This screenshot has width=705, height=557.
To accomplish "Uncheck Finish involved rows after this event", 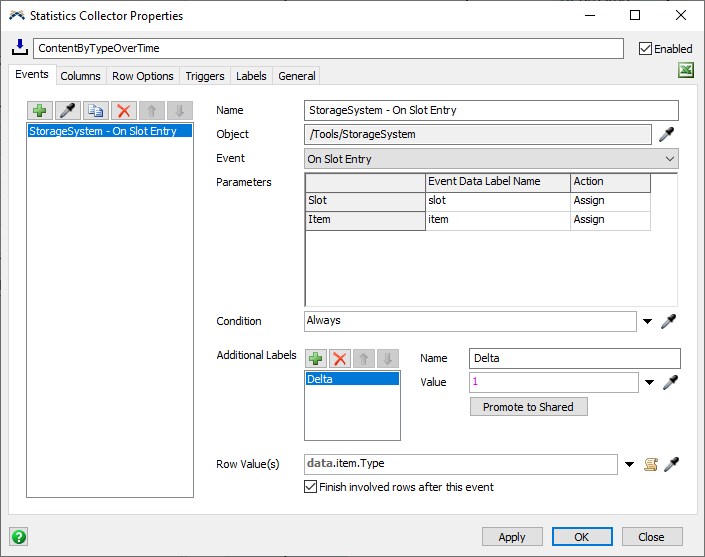I will point(310,487).
